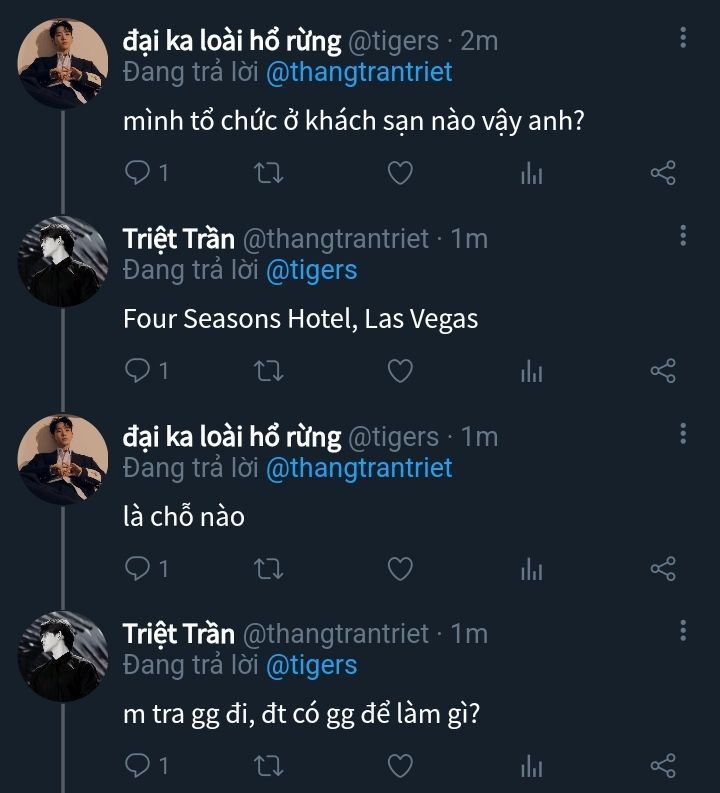Open @tigers mention in 'Four Seasons' reply

pos(311,270)
